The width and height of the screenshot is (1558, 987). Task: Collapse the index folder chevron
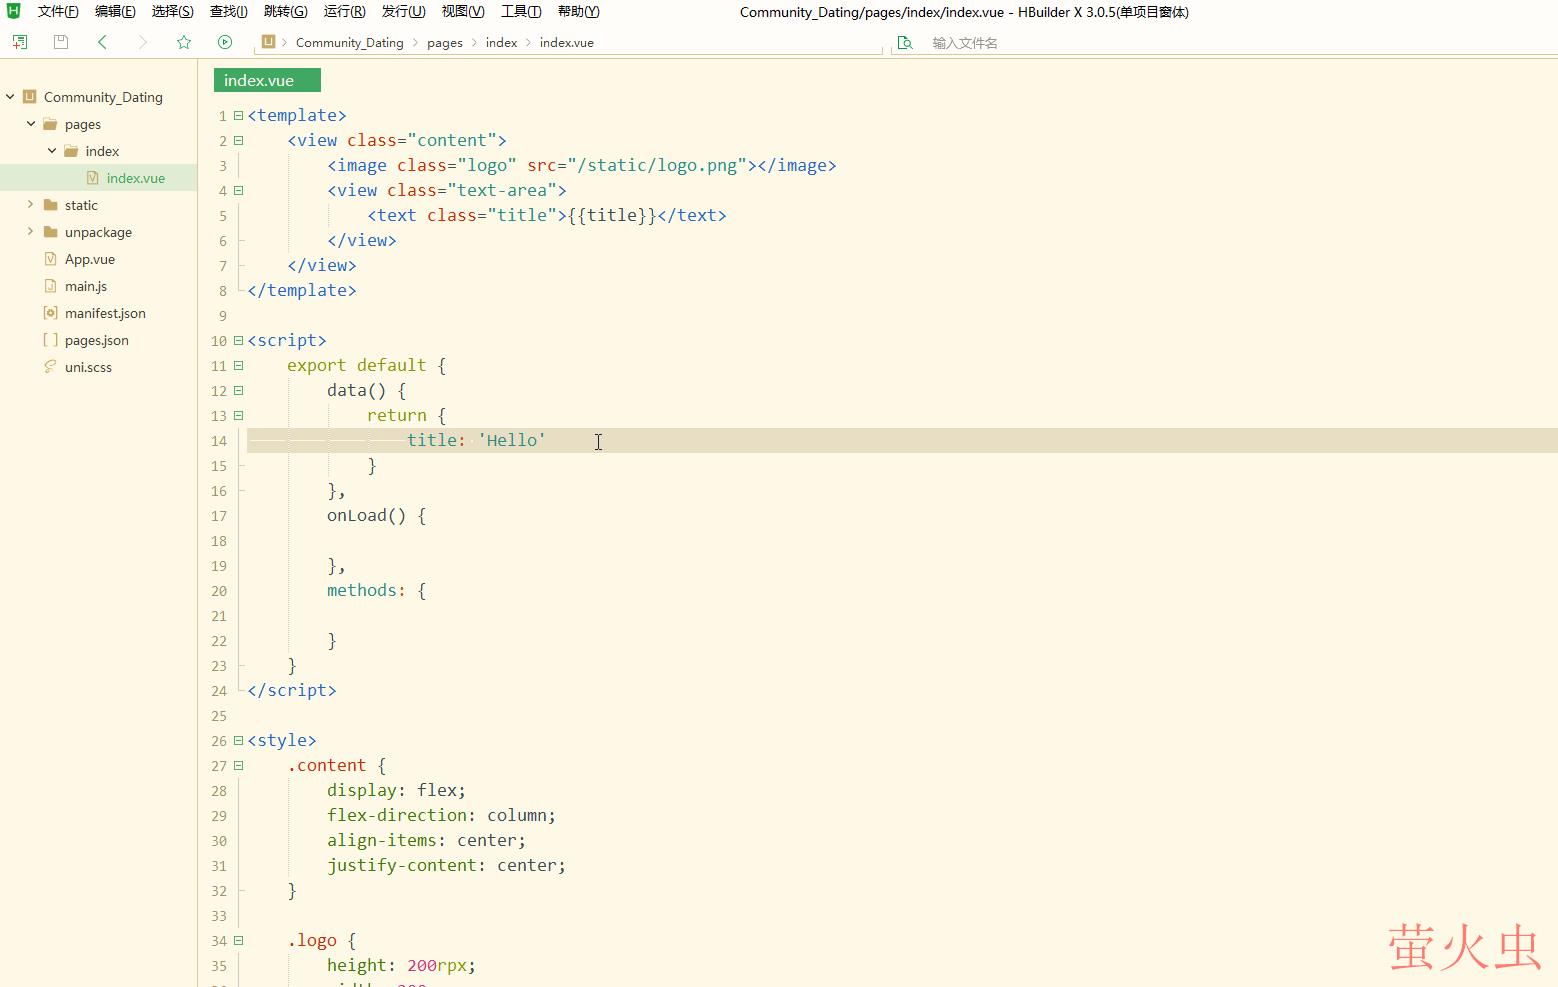[52, 151]
